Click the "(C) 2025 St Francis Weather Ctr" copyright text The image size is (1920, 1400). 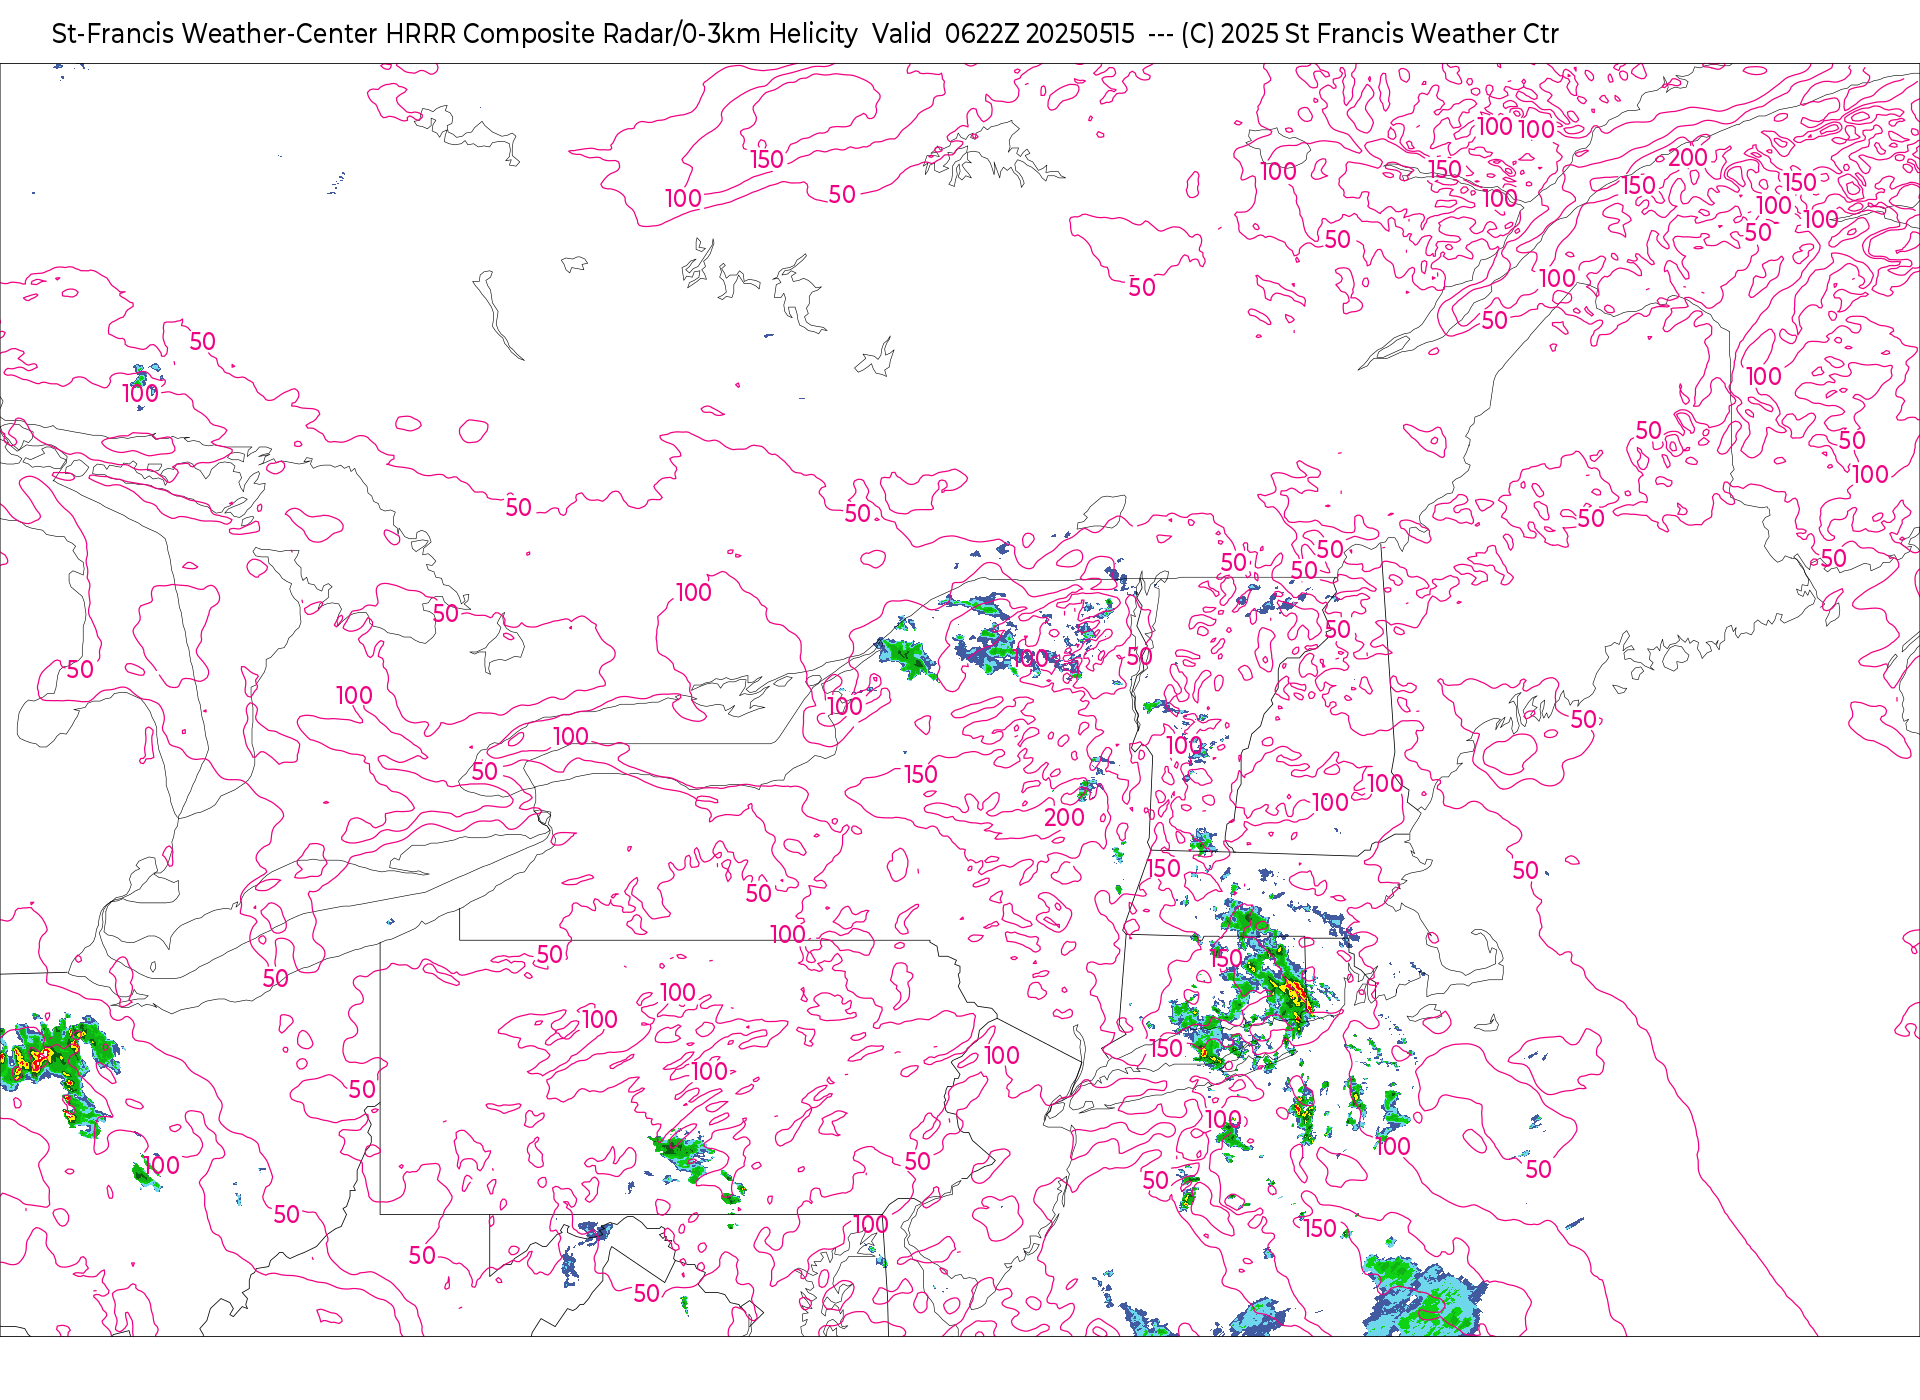click(x=1370, y=34)
